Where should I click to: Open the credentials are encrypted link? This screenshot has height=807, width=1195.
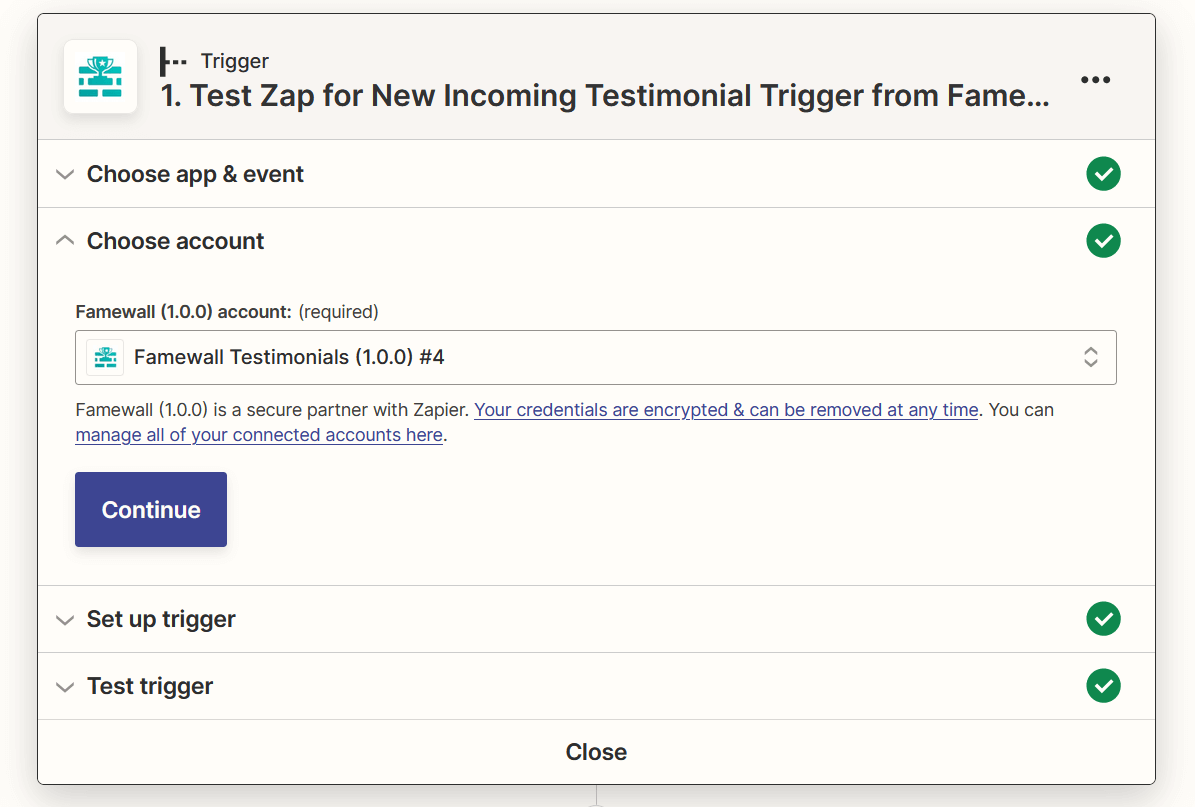[725, 410]
